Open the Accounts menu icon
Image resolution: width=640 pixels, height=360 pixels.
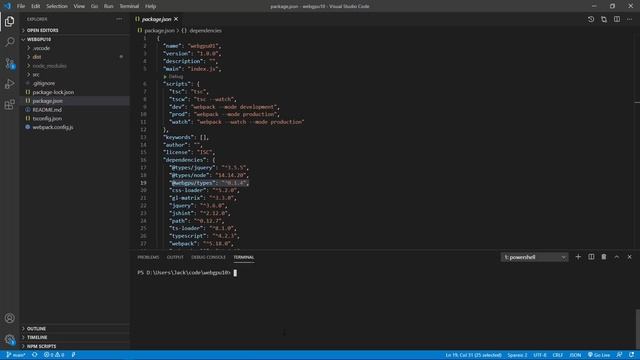tap(10, 318)
